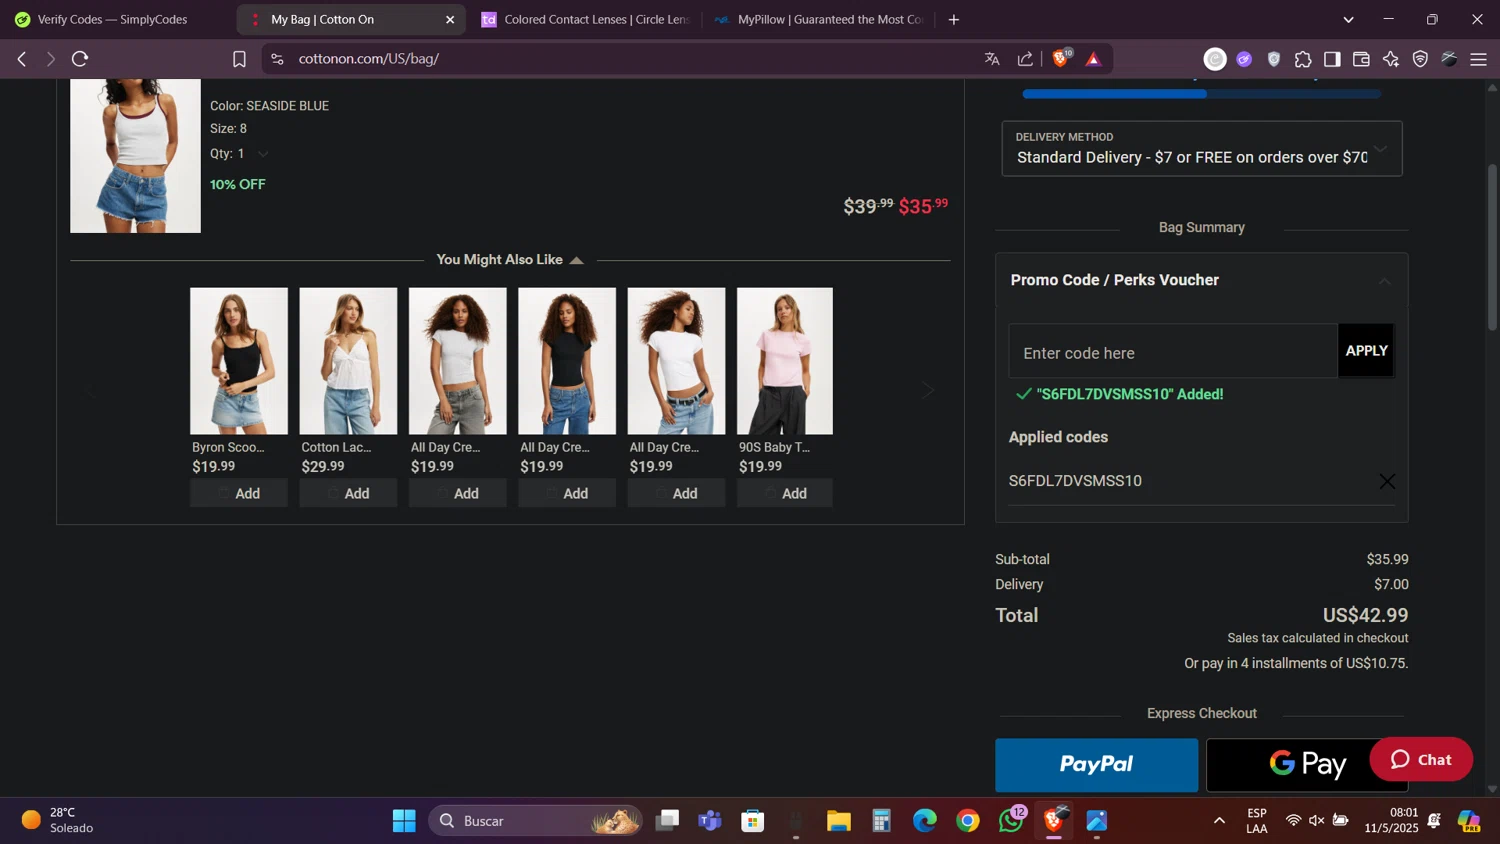Collapse Promo Code / Perks Voucher section
The width and height of the screenshot is (1500, 844).
[1384, 281]
